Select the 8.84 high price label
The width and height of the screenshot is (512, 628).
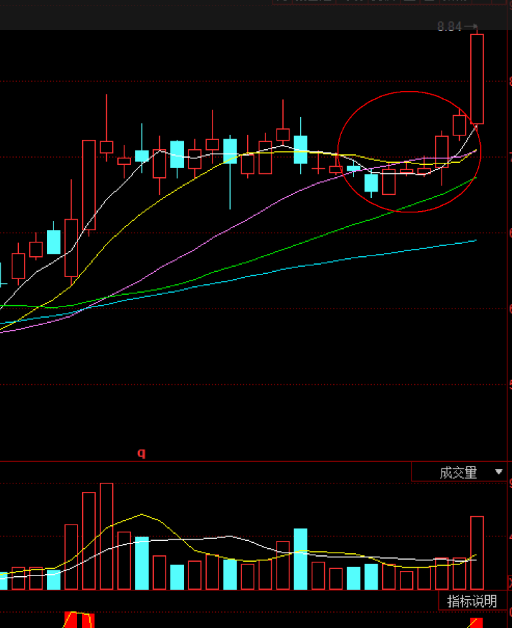pos(450,26)
